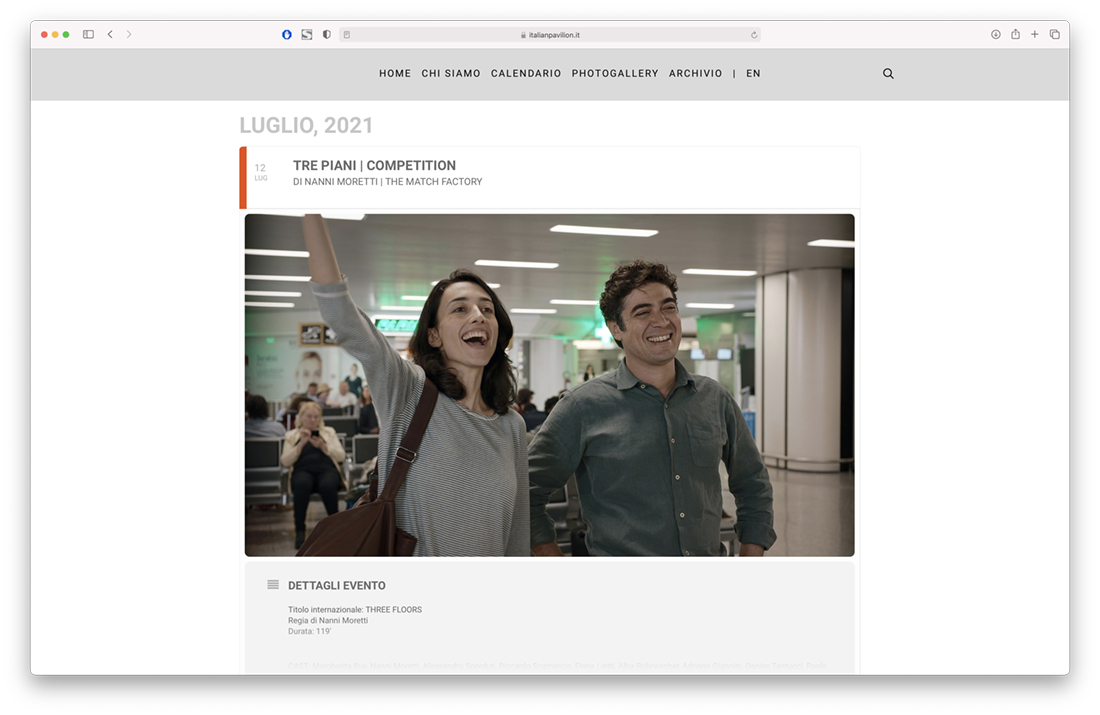Image resolution: width=1100 pixels, height=715 pixels.
Task: Open the ARCHIVIO menu item
Action: pyautogui.click(x=695, y=74)
